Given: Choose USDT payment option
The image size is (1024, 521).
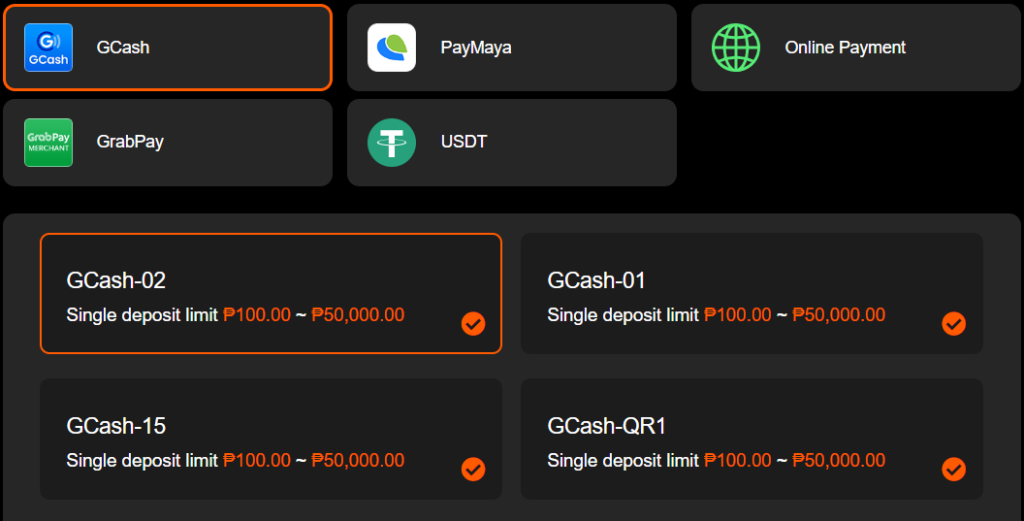Looking at the screenshot, I should click(x=512, y=142).
